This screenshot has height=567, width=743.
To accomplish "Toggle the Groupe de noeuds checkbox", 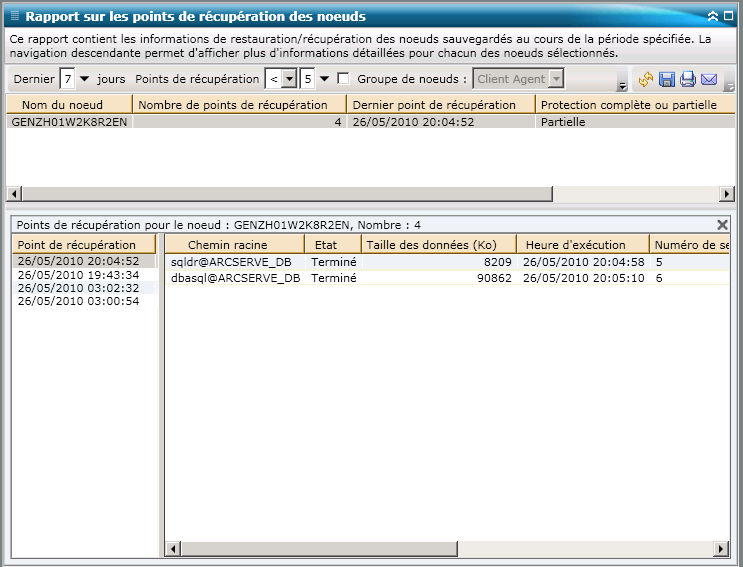I will [x=343, y=79].
